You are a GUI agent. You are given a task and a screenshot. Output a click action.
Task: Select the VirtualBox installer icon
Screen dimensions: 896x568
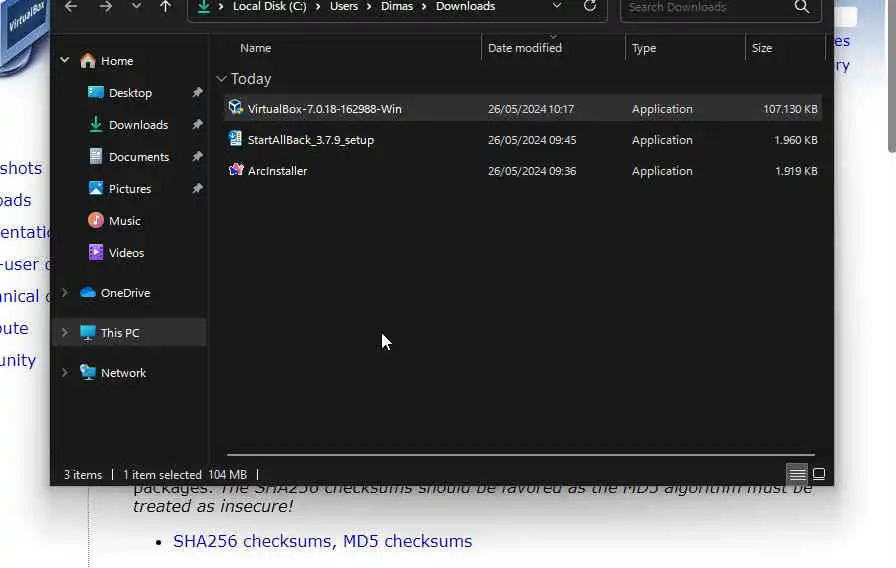(x=235, y=107)
